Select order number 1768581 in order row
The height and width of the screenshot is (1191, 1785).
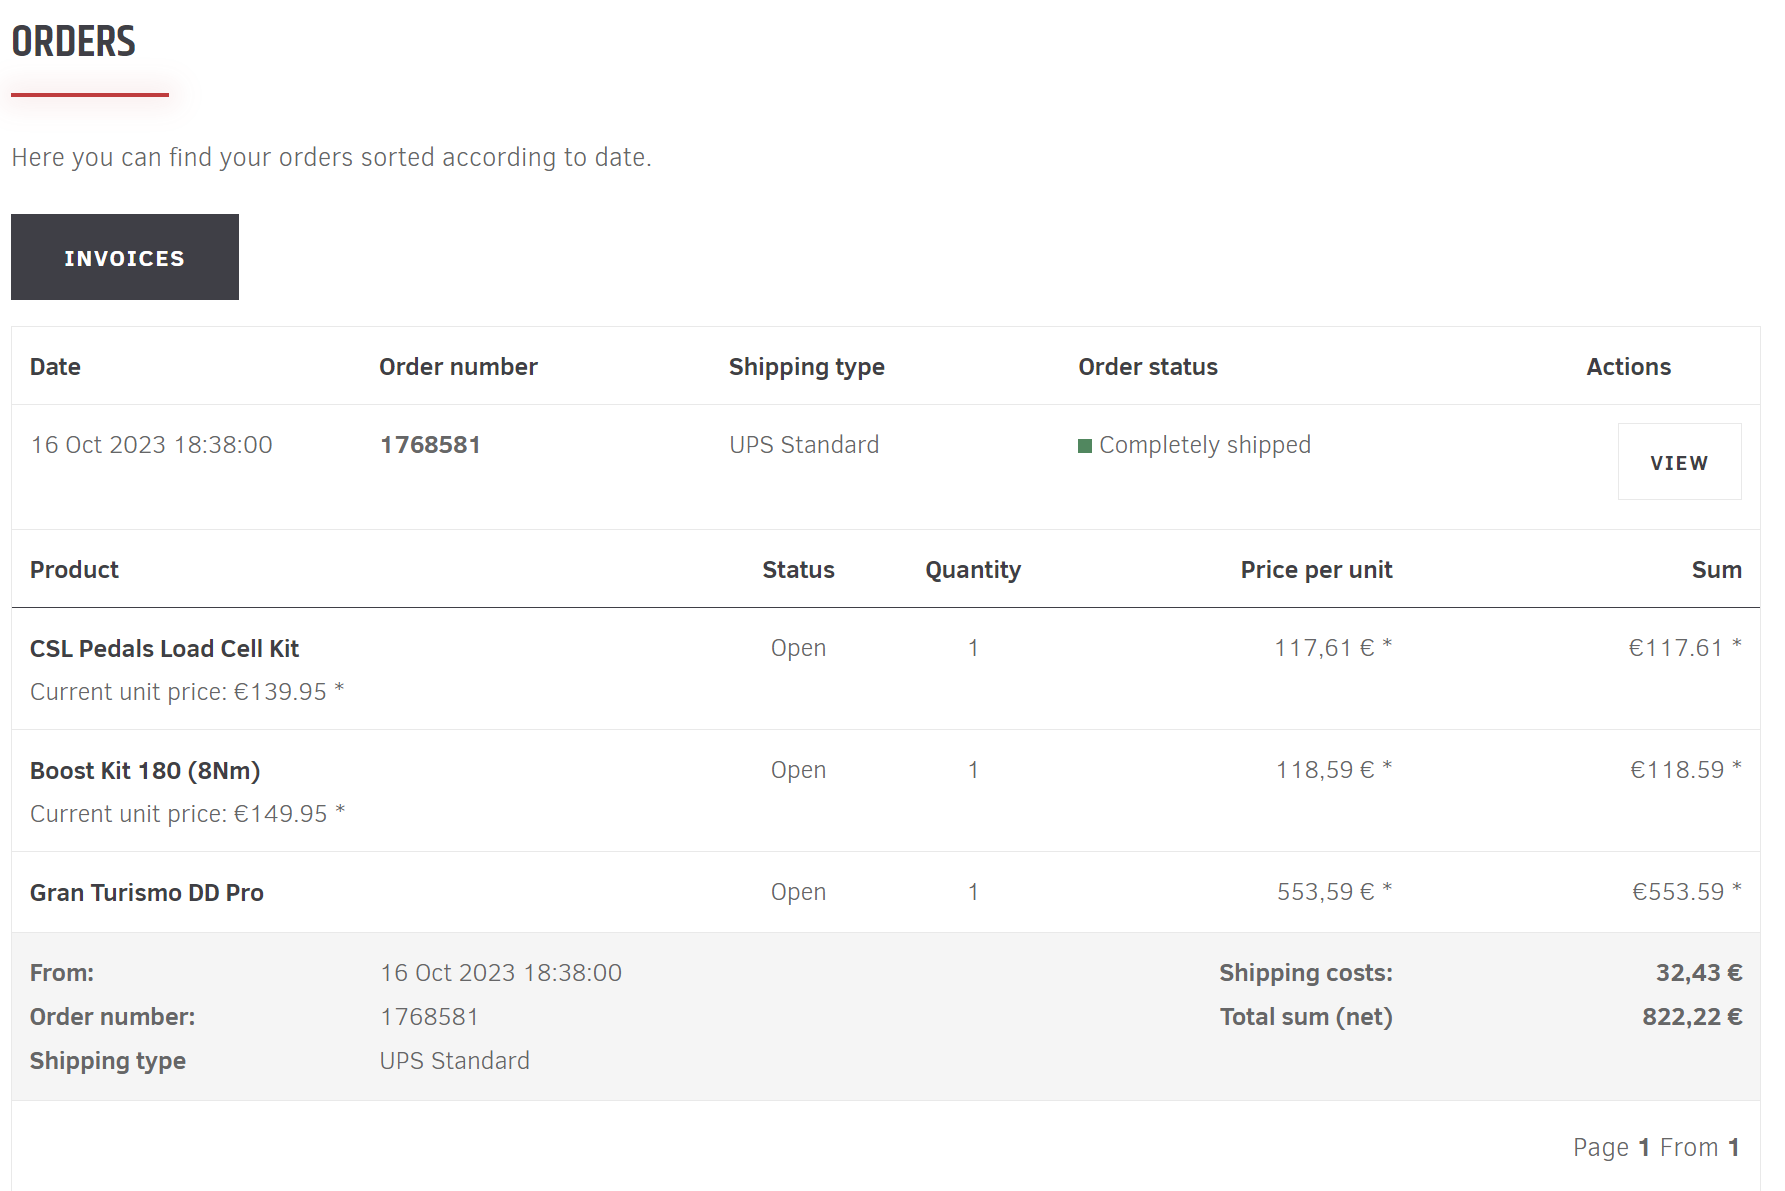430,445
